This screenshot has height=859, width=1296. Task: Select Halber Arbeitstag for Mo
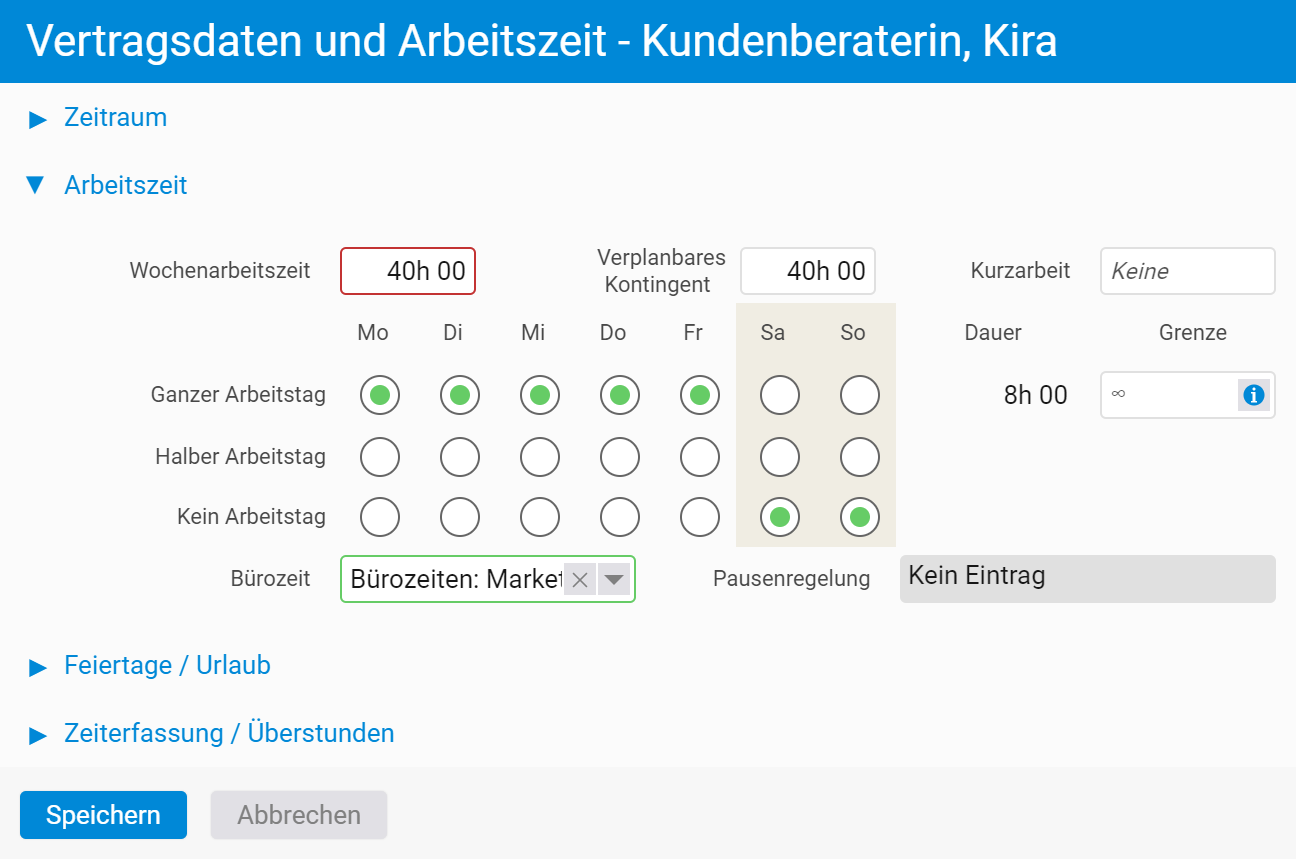point(380,457)
